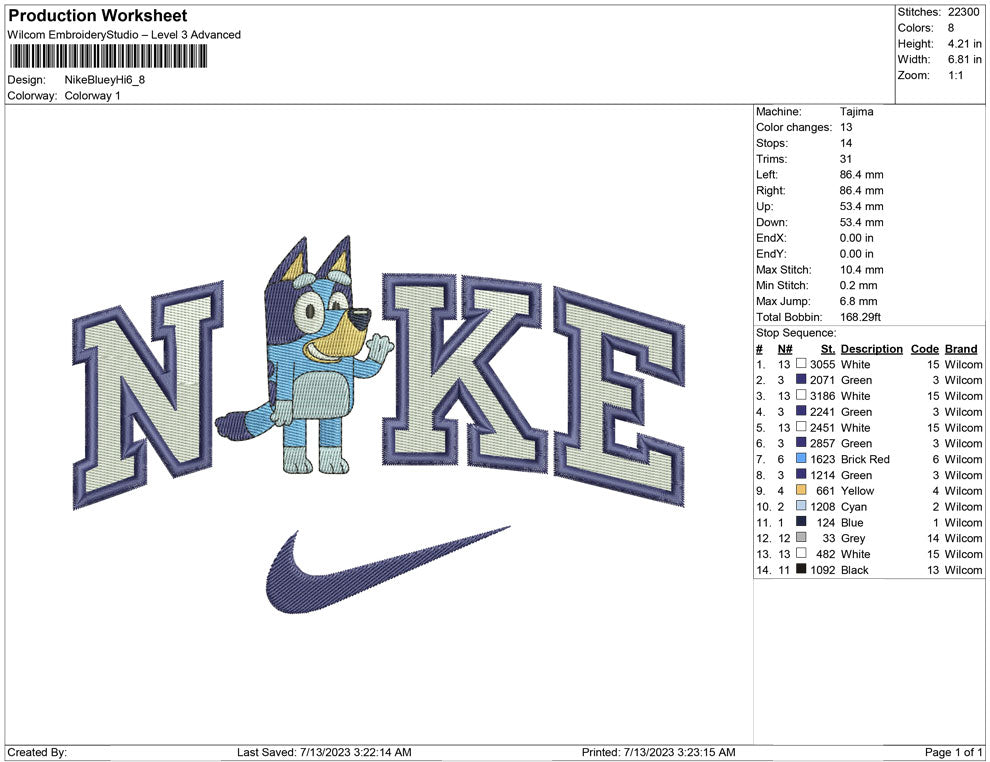The image size is (990, 762).
Task: Click the embroidered letter E
Action: (x=619, y=398)
